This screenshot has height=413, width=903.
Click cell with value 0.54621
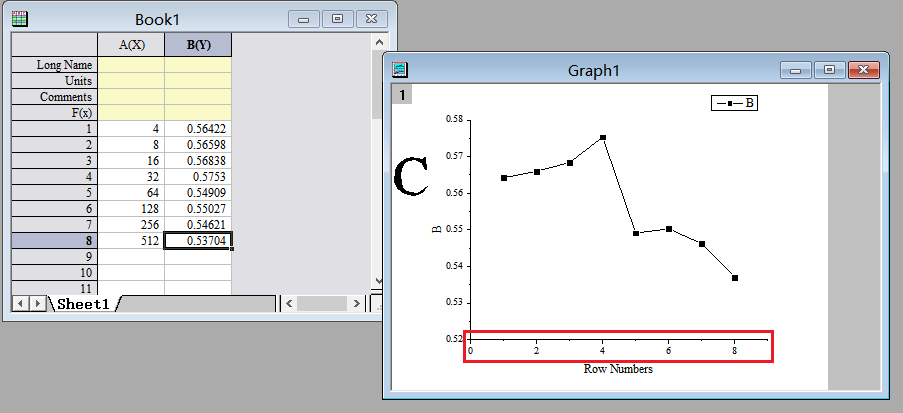[x=198, y=225]
